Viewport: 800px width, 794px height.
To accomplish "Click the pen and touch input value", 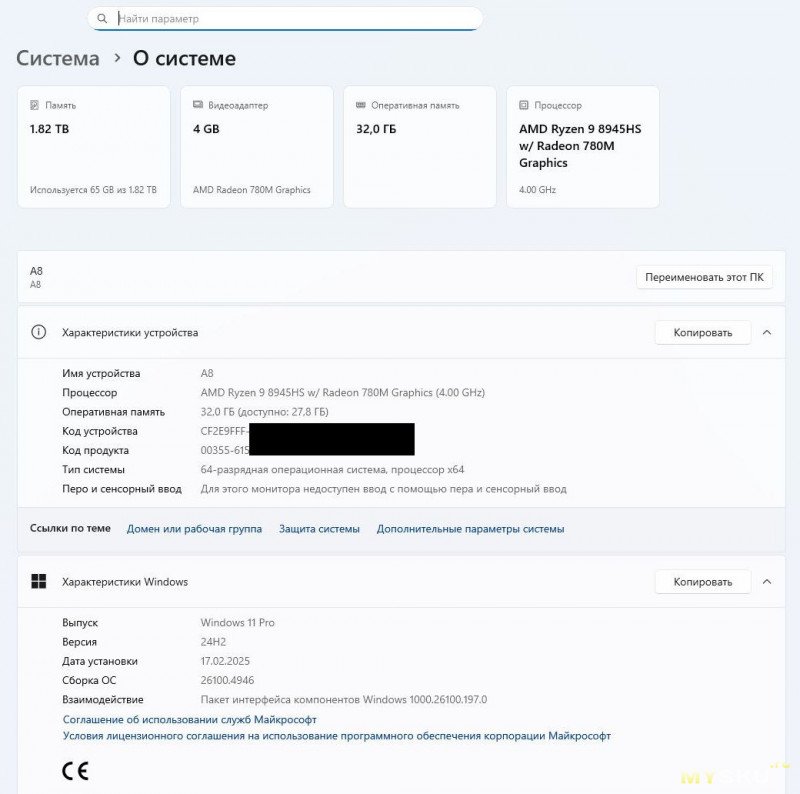I will click(383, 489).
